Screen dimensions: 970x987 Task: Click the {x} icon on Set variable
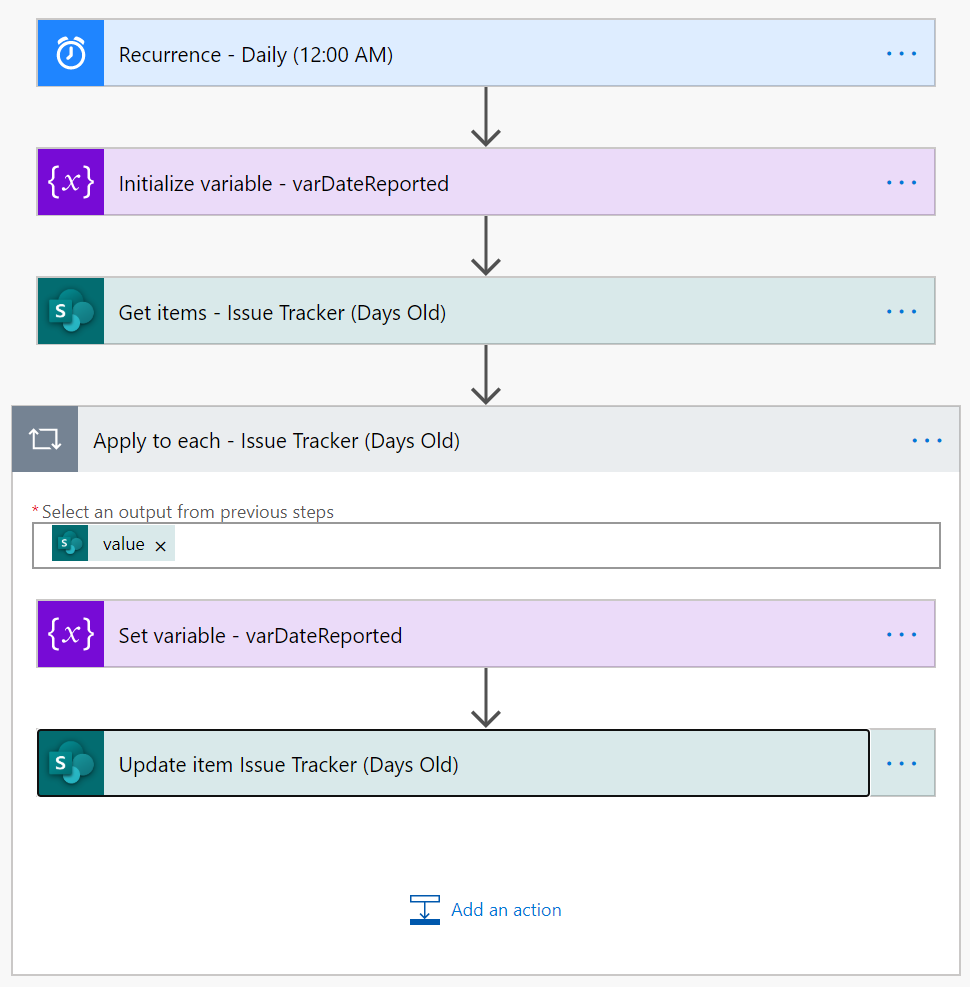pos(70,634)
